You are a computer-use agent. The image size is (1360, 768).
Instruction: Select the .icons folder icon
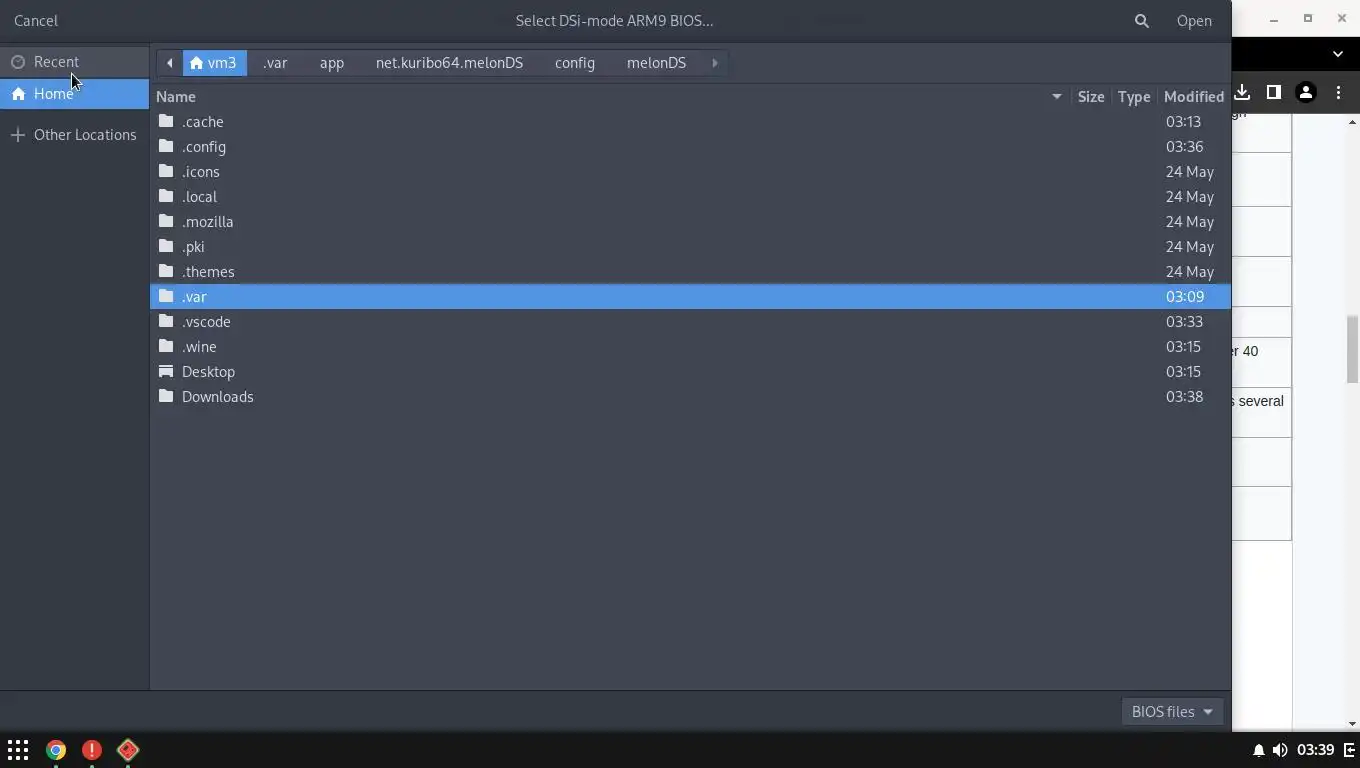click(x=166, y=171)
